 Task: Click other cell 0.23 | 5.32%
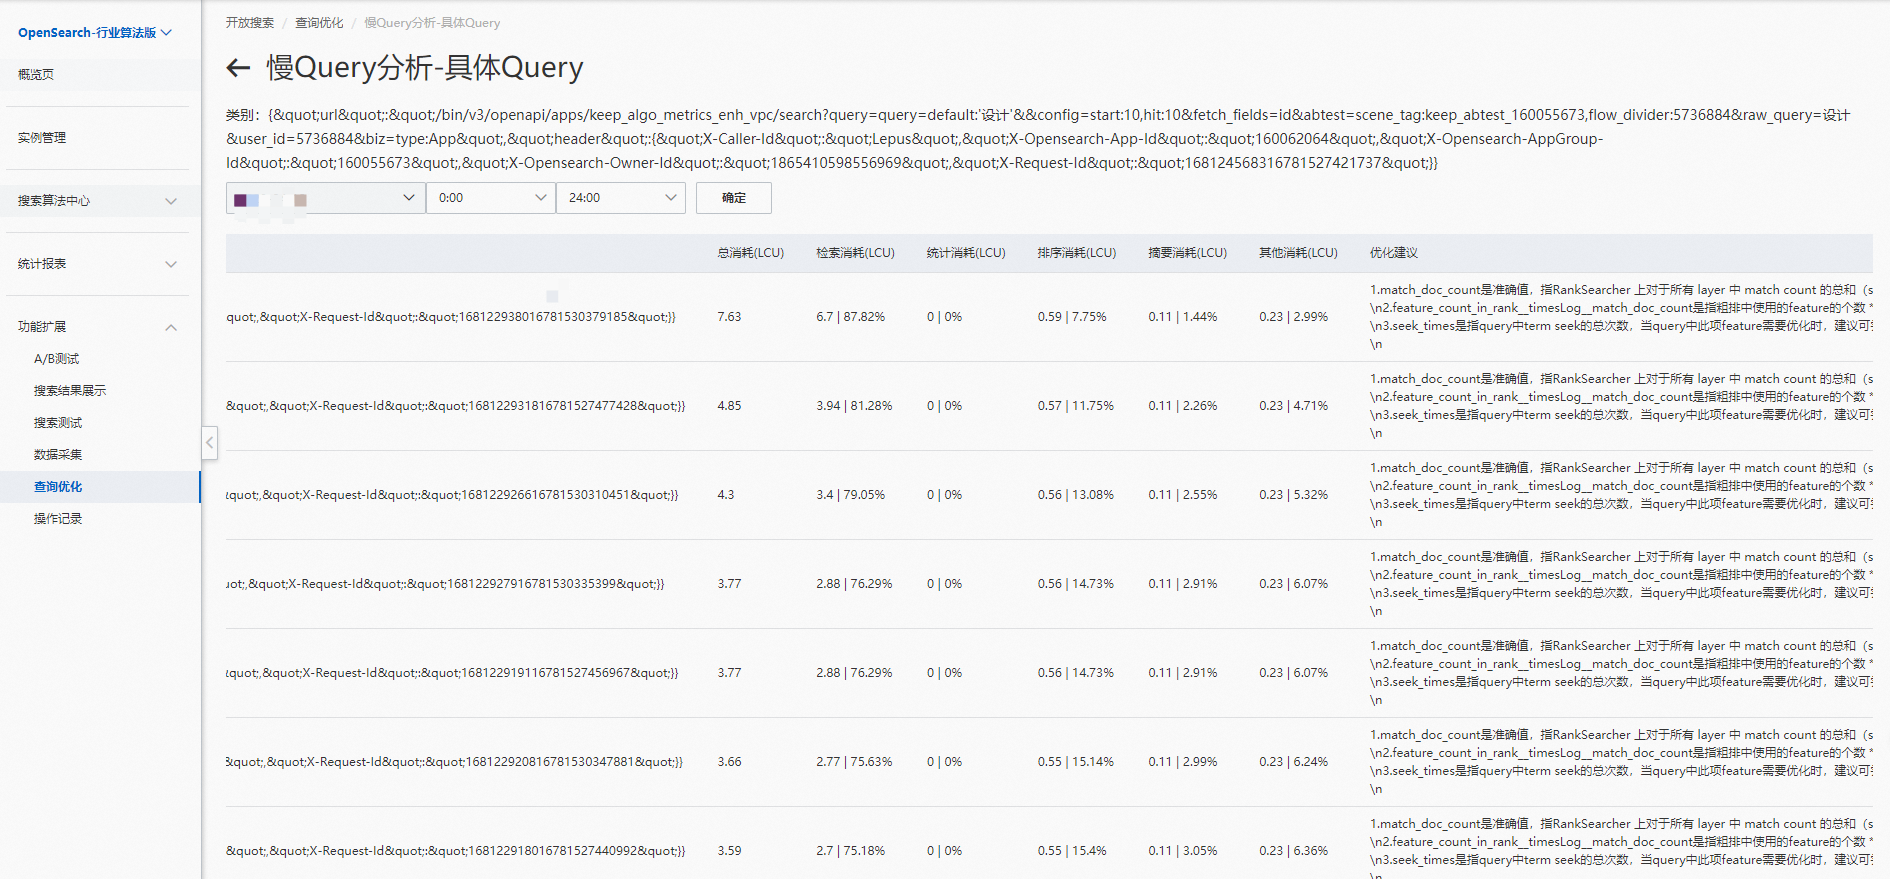point(1294,495)
